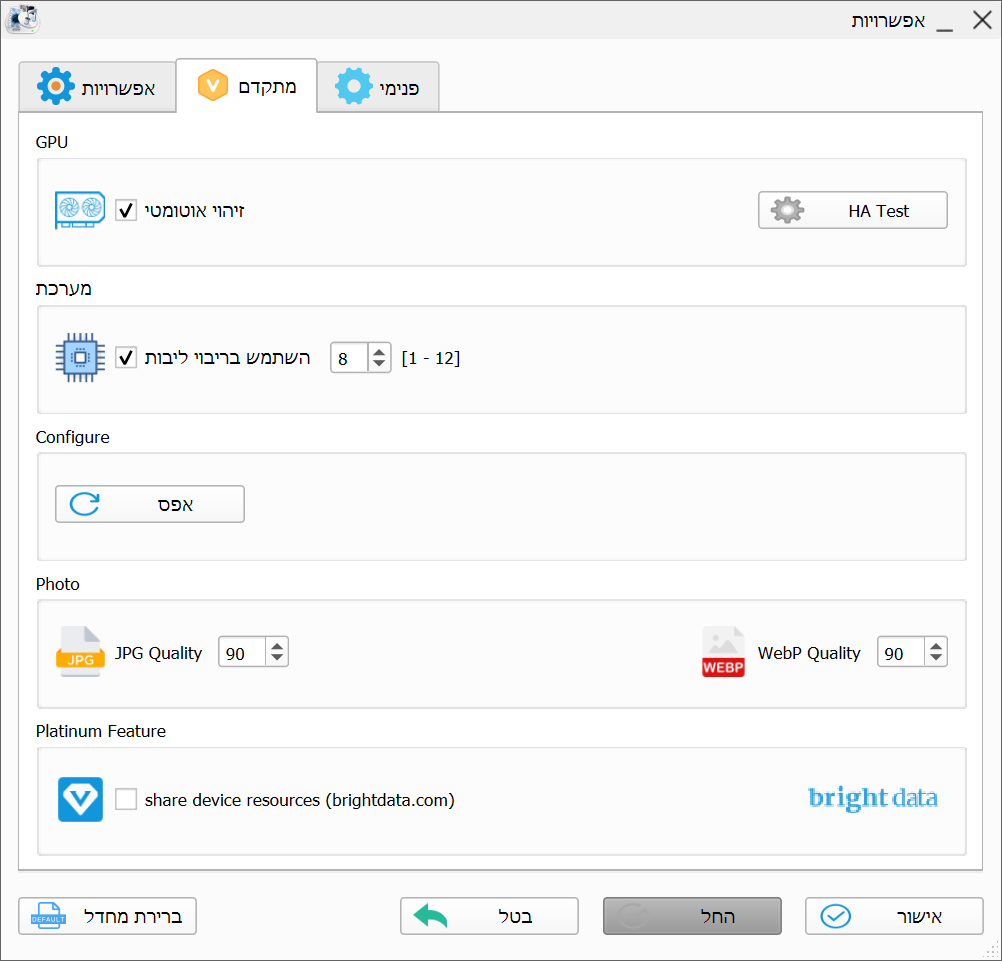Click the red WEBP file icon
This screenshot has height=961, width=1002.
(x=723, y=653)
